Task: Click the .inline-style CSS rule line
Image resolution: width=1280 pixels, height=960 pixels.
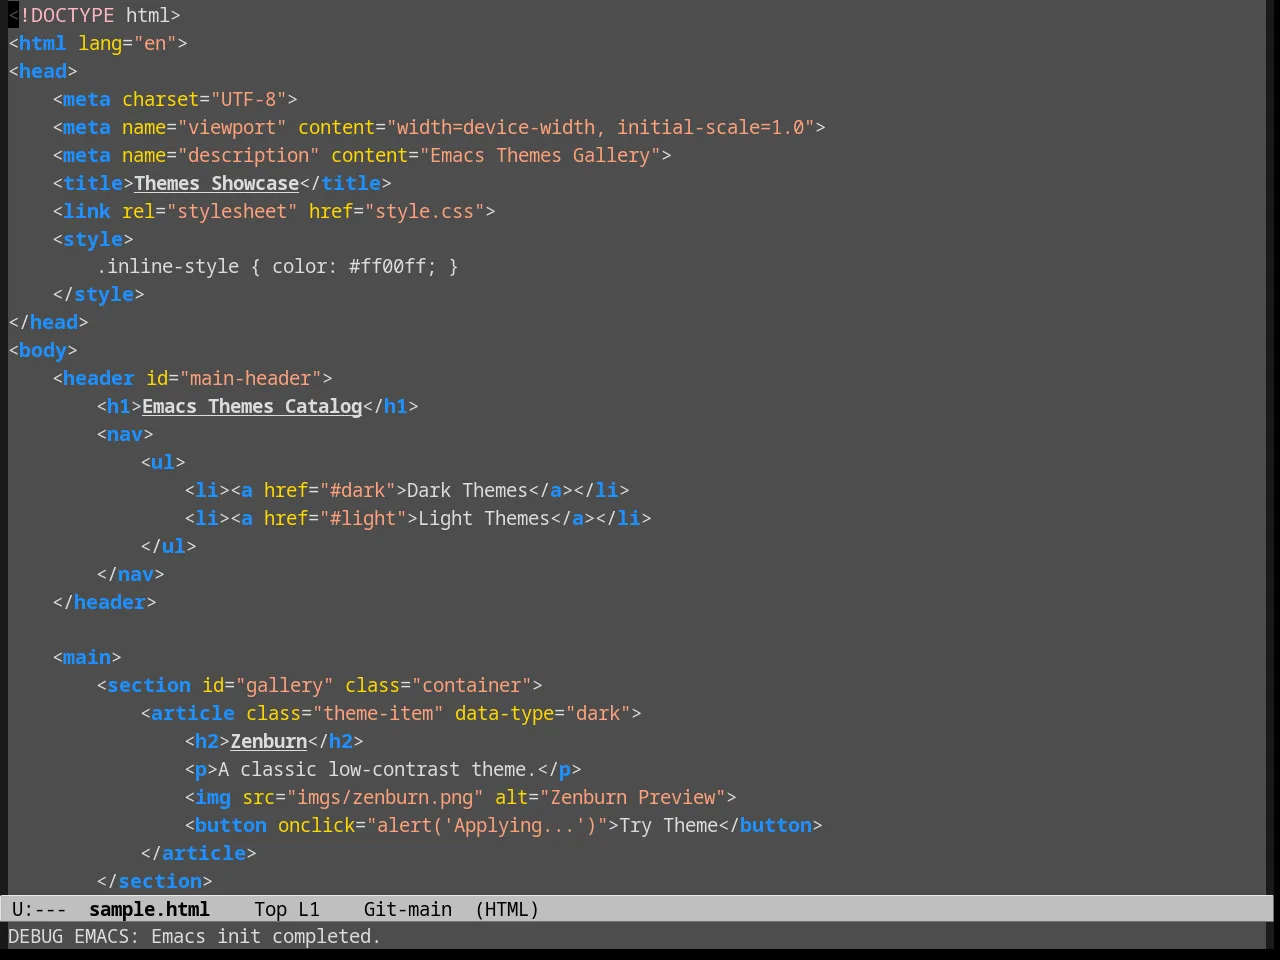Action: [x=277, y=266]
